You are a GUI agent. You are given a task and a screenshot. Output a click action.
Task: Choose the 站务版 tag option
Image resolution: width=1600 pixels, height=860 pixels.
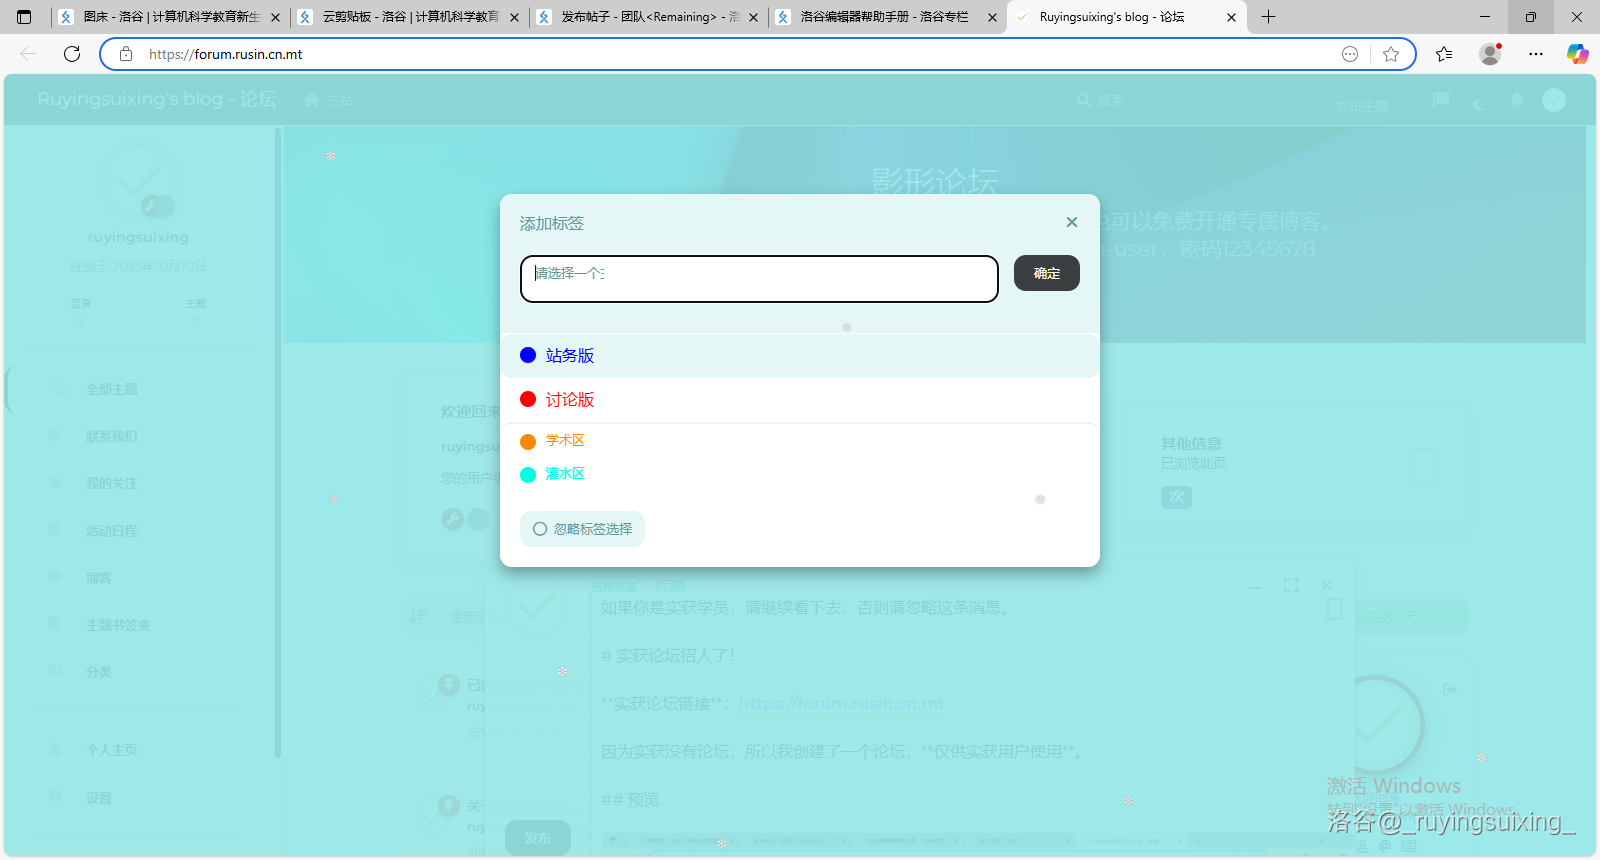tap(570, 356)
